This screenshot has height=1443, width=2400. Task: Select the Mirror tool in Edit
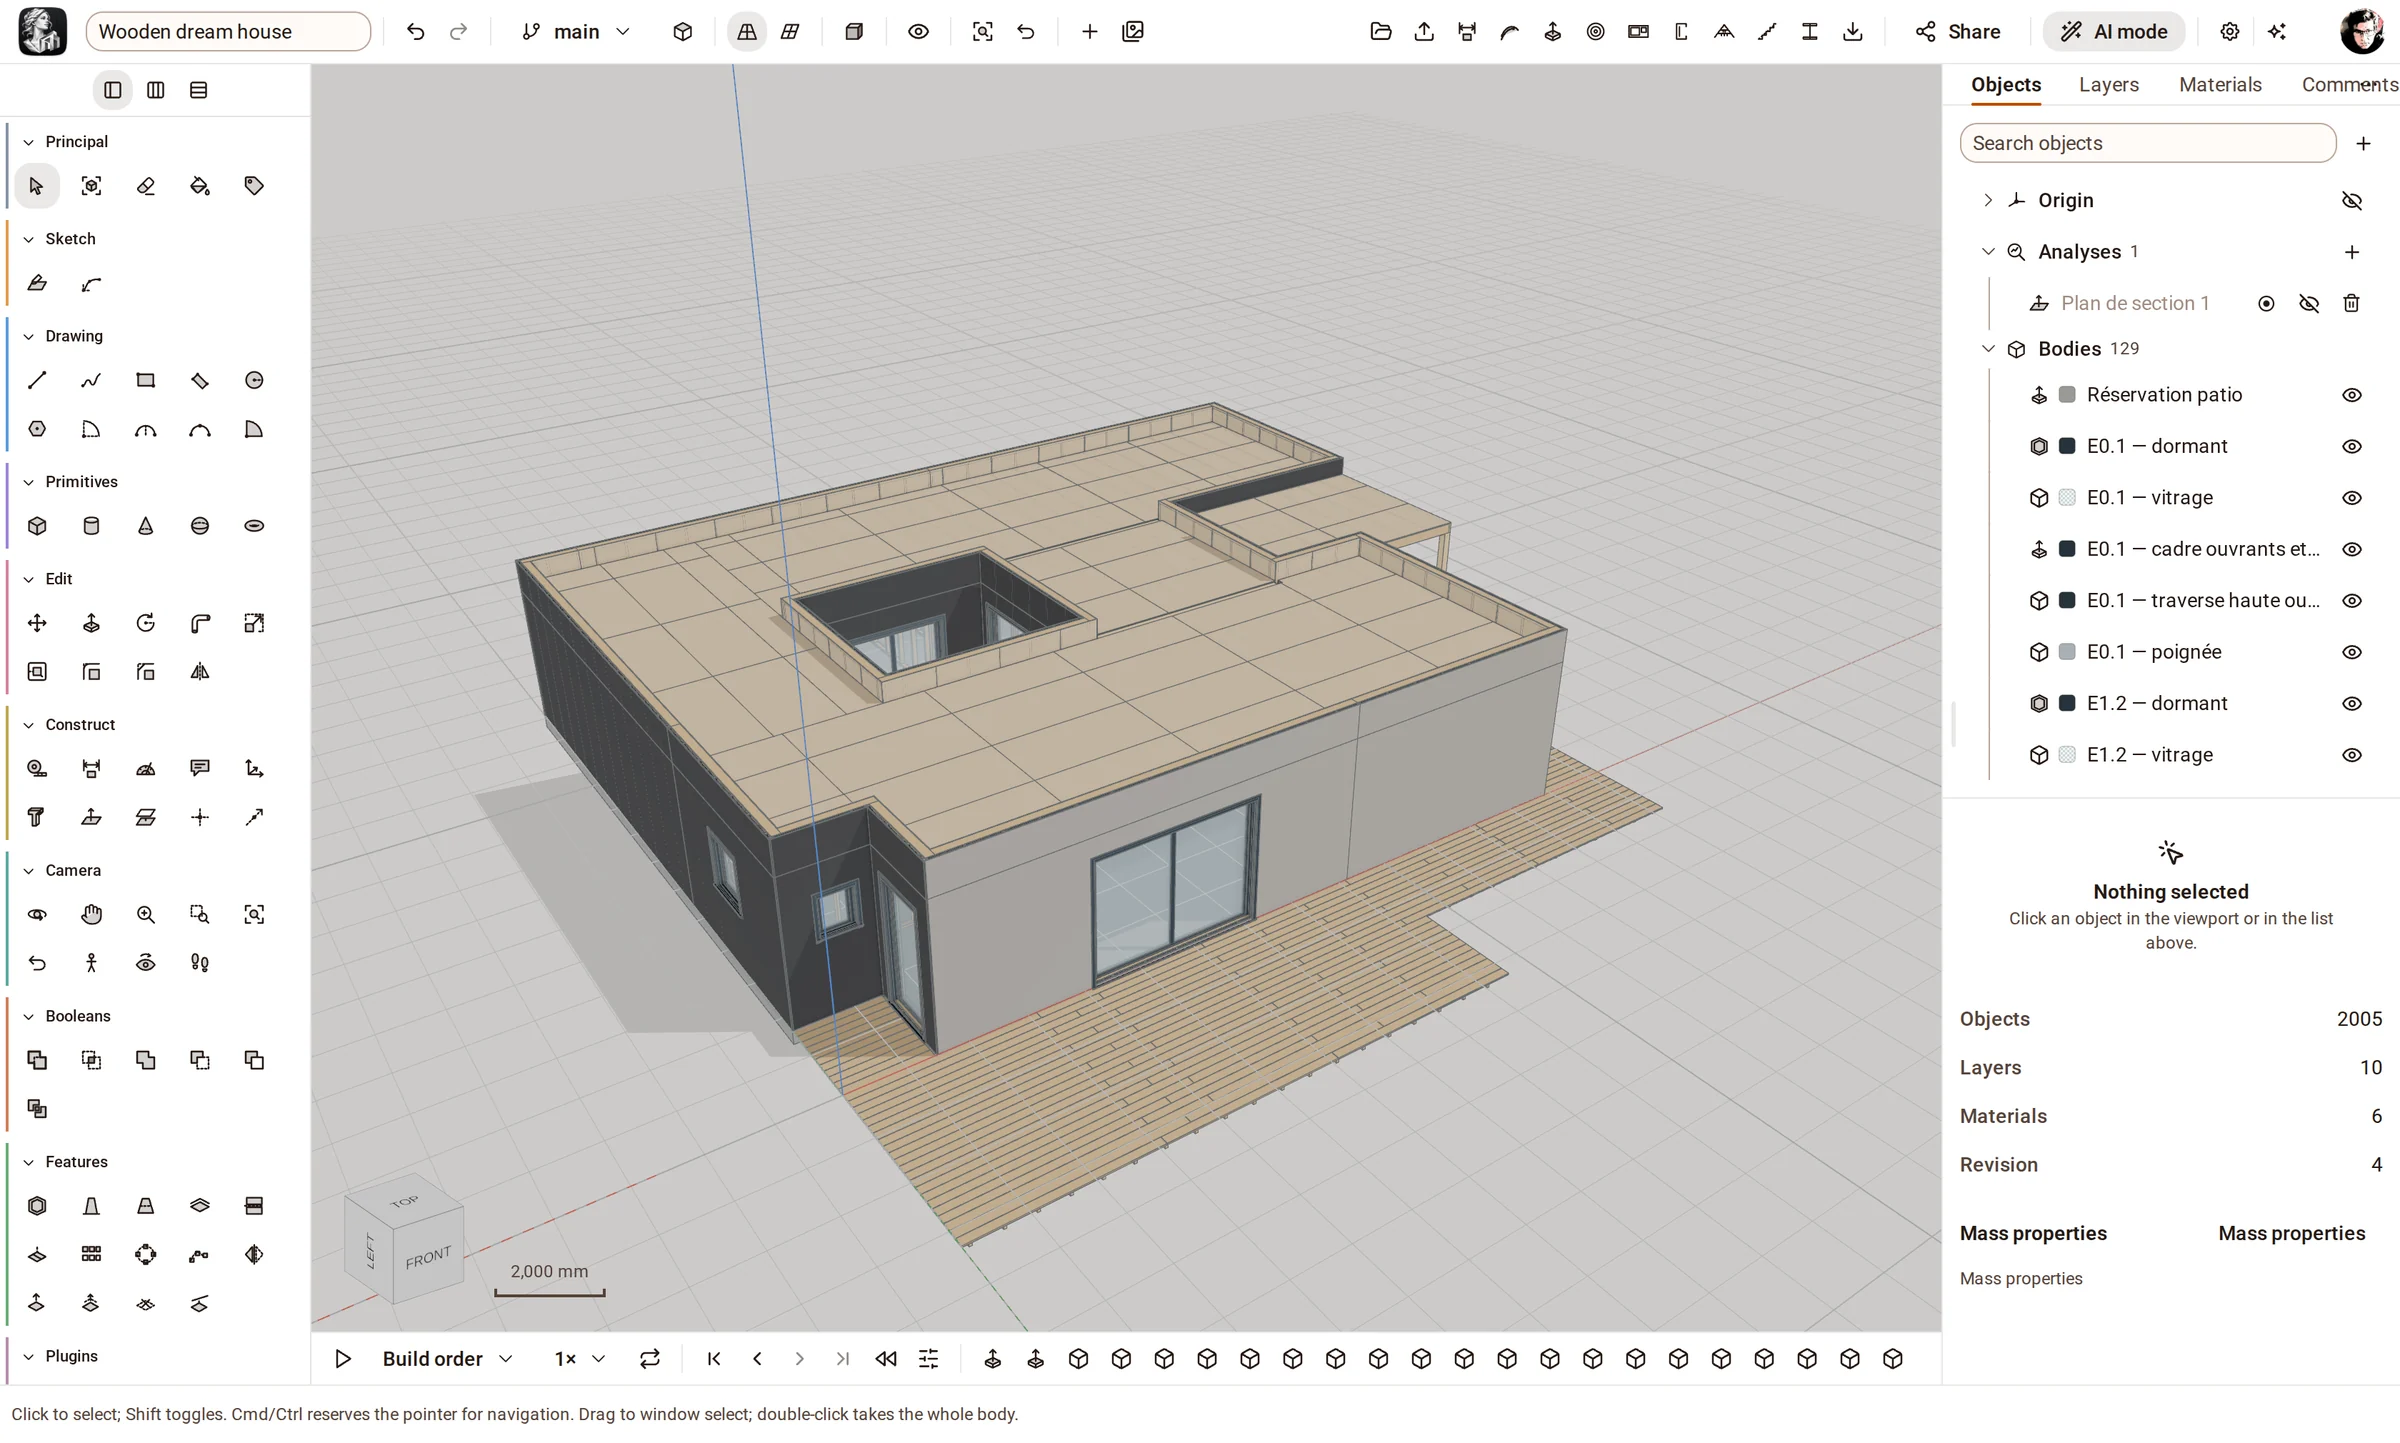(200, 672)
